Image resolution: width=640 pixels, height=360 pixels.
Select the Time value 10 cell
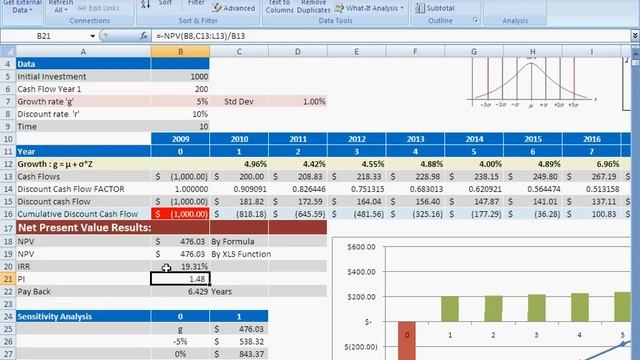click(x=180, y=127)
